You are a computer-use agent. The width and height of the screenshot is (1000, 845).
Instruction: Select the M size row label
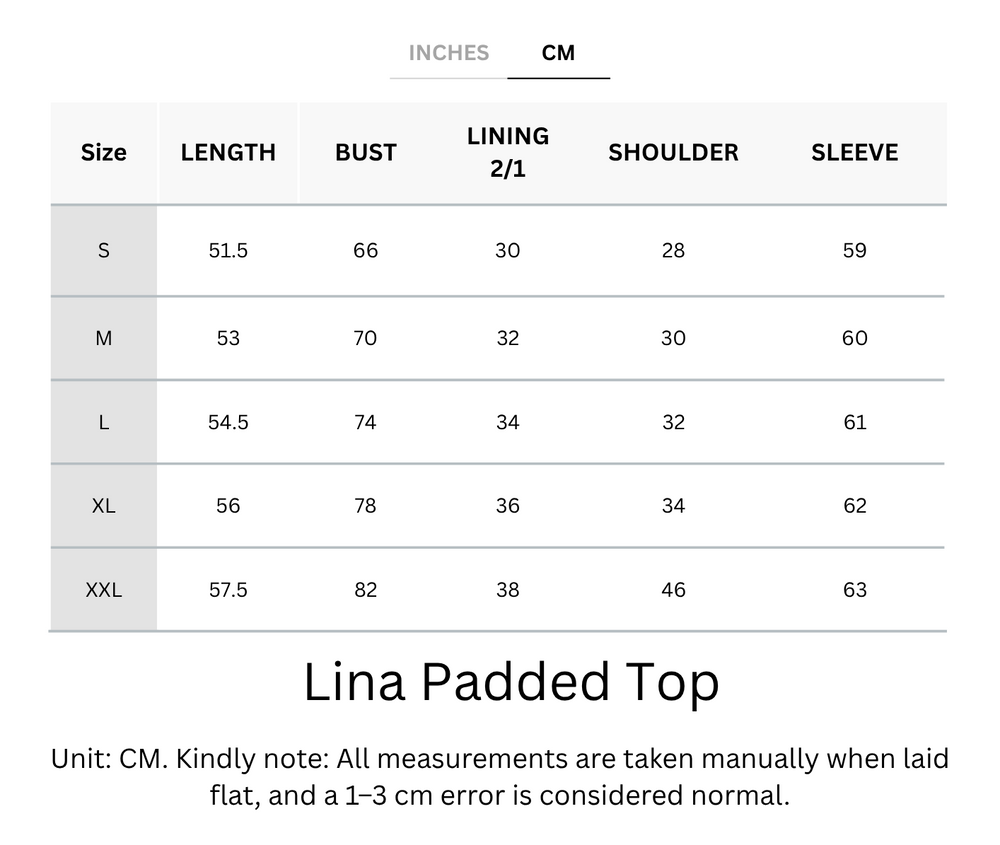click(103, 337)
